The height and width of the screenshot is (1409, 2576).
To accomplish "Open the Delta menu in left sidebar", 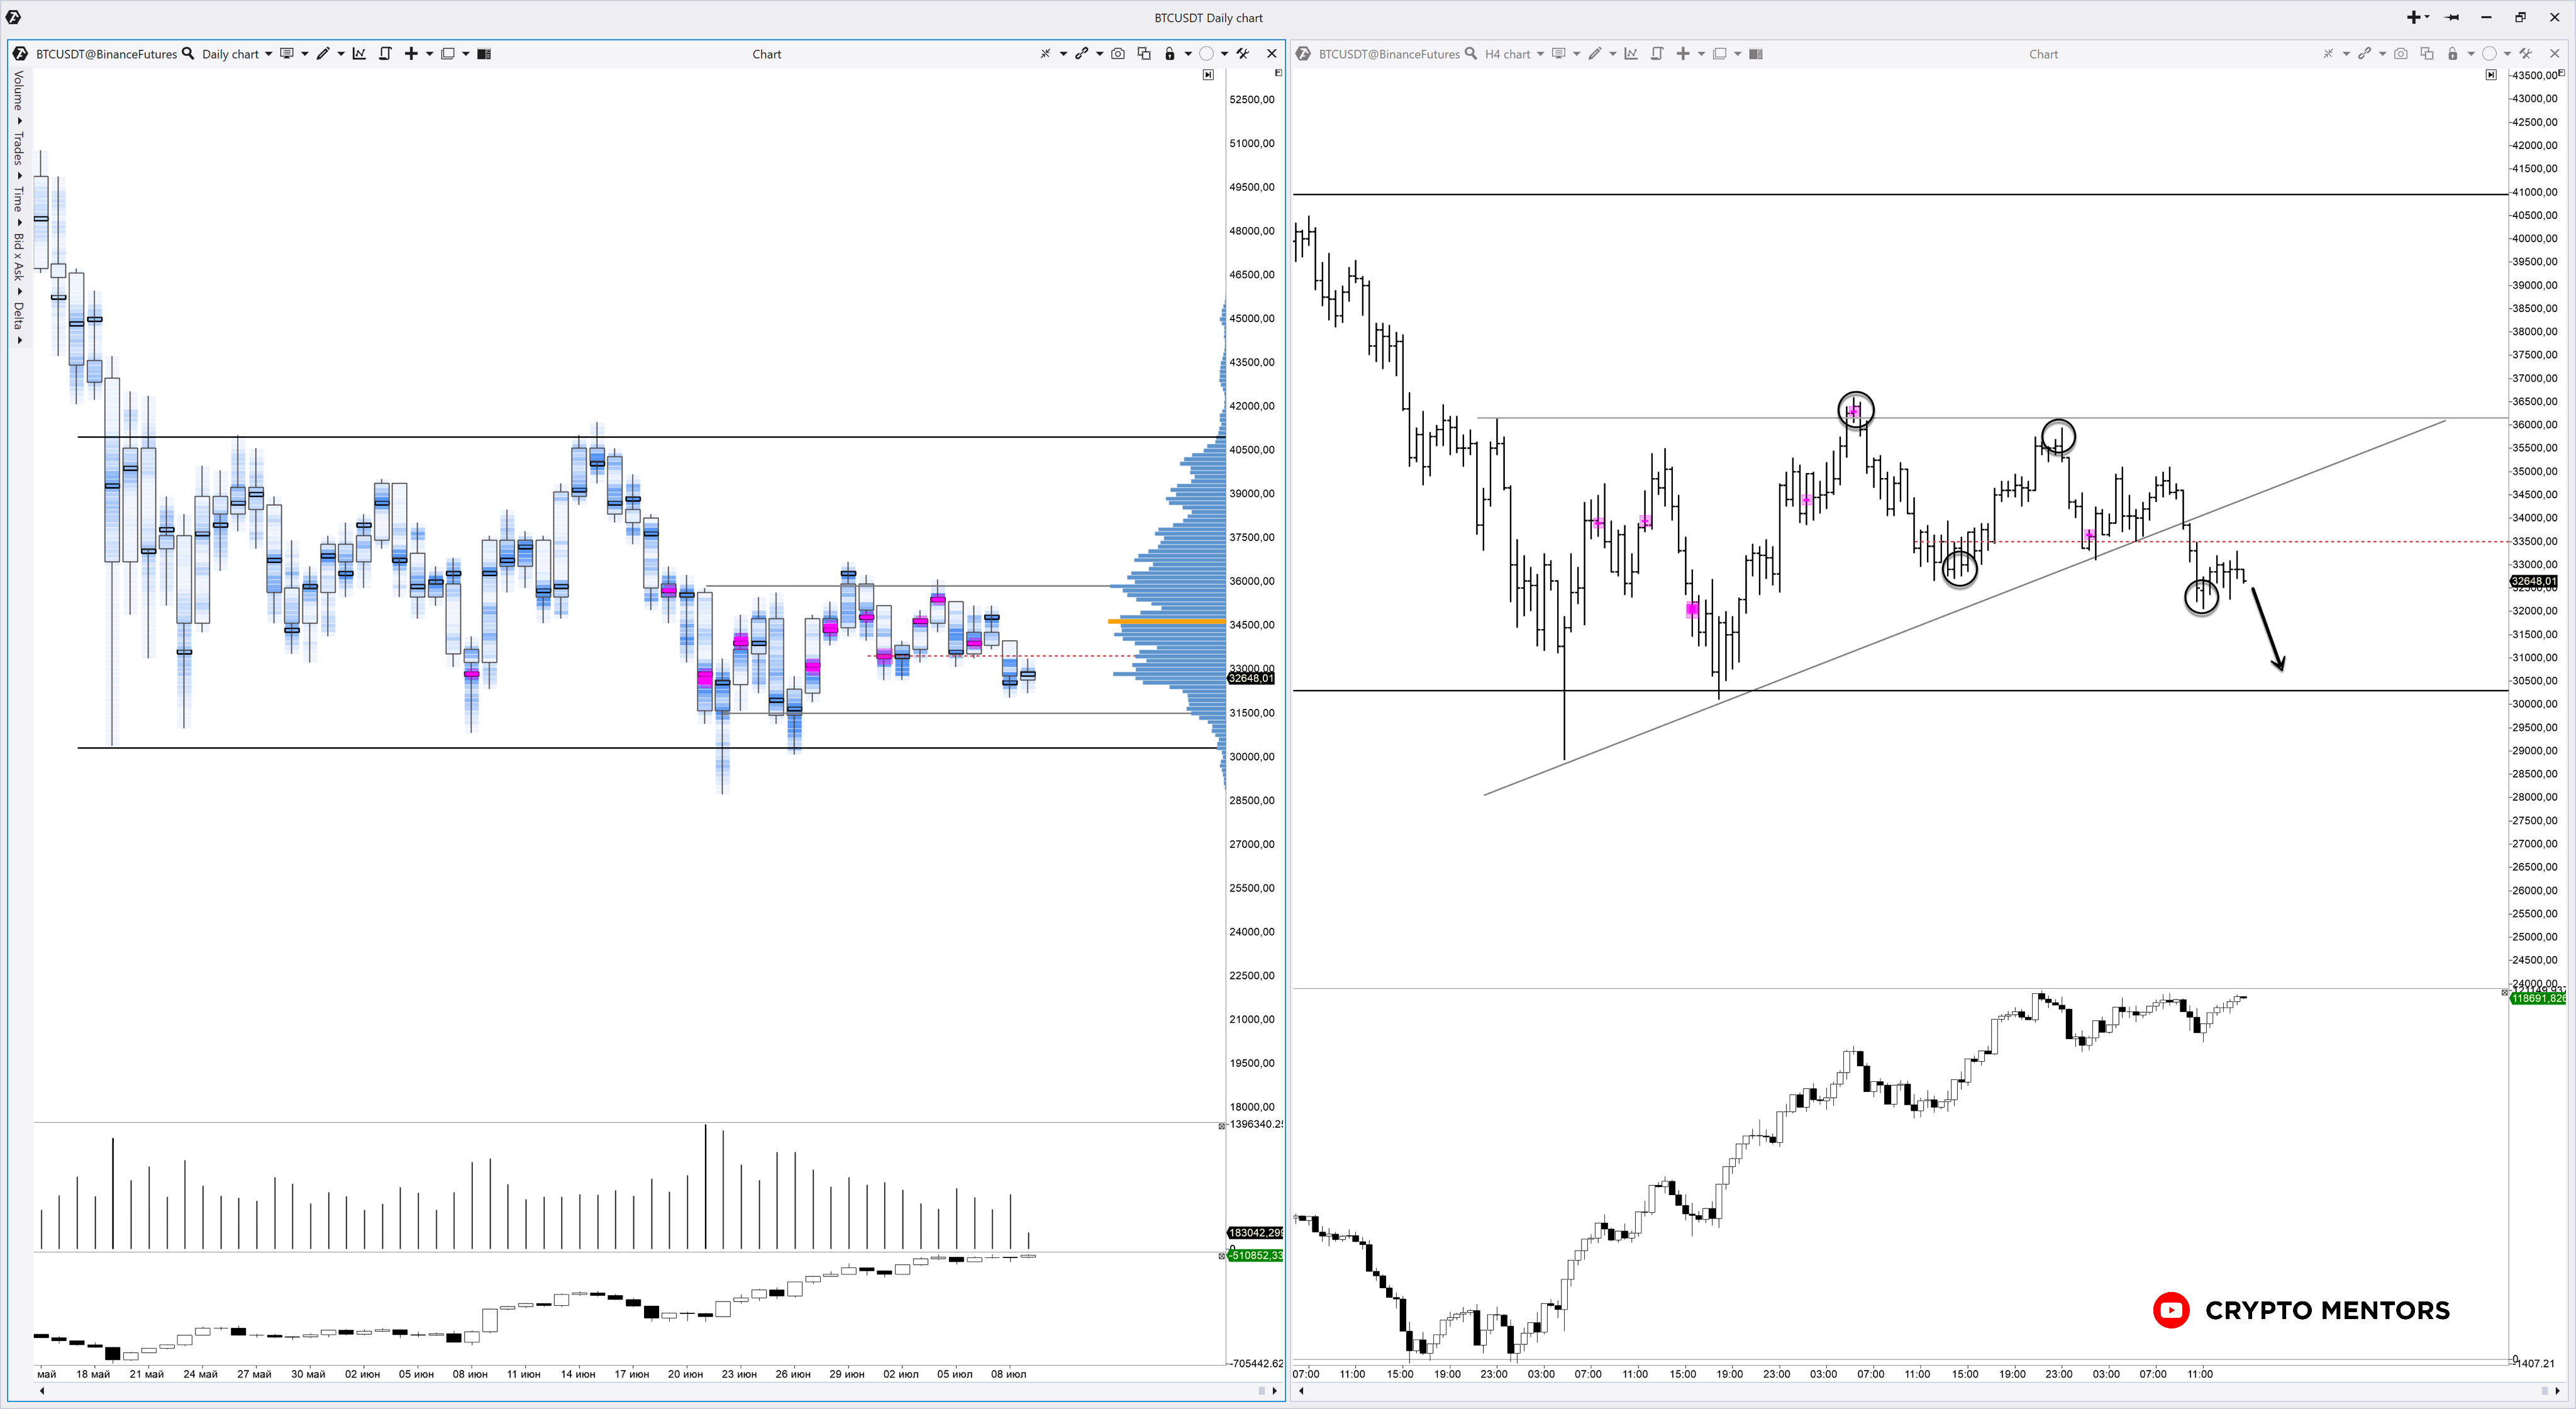I will (18, 316).
